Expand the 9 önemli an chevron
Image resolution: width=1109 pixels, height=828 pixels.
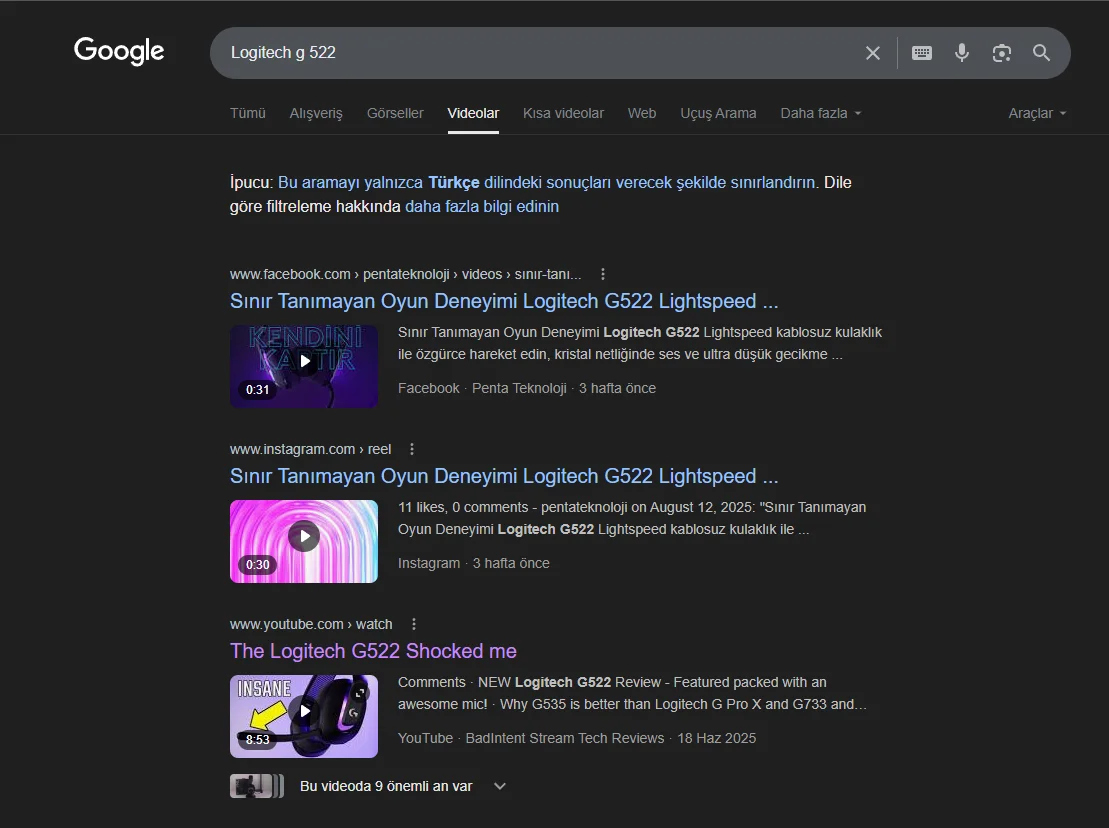click(x=499, y=786)
